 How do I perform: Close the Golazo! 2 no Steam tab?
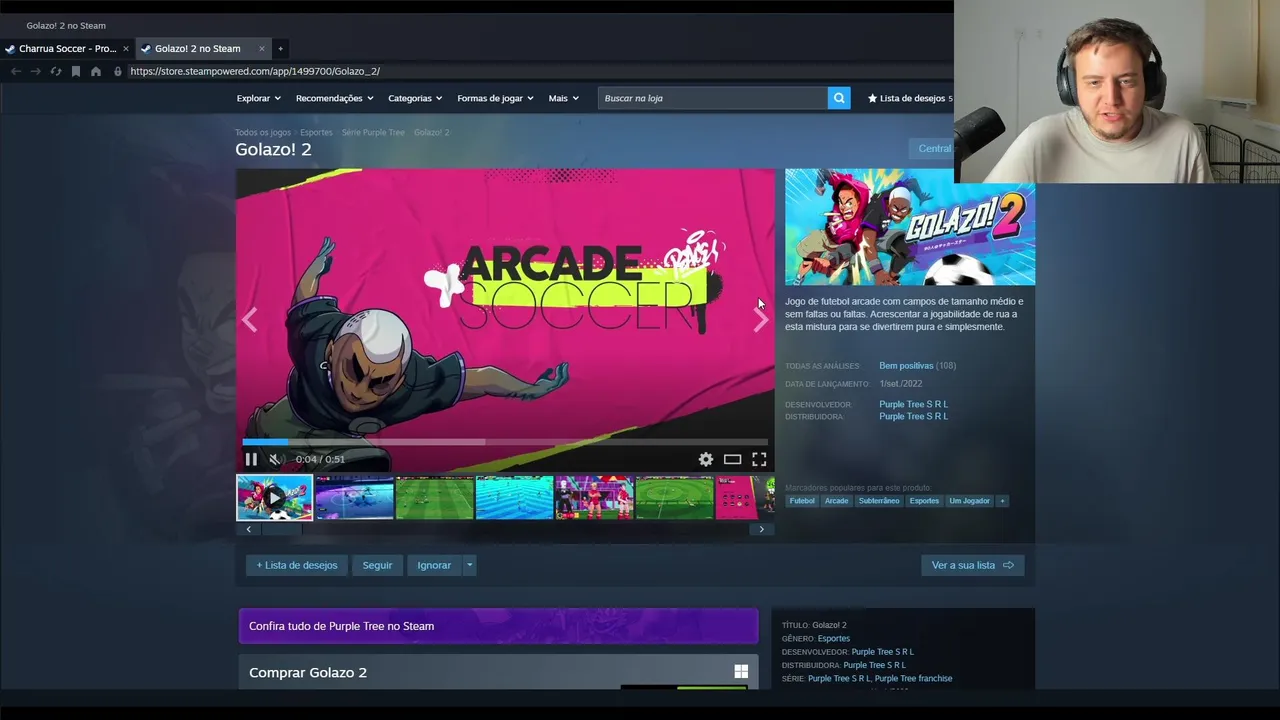262,48
